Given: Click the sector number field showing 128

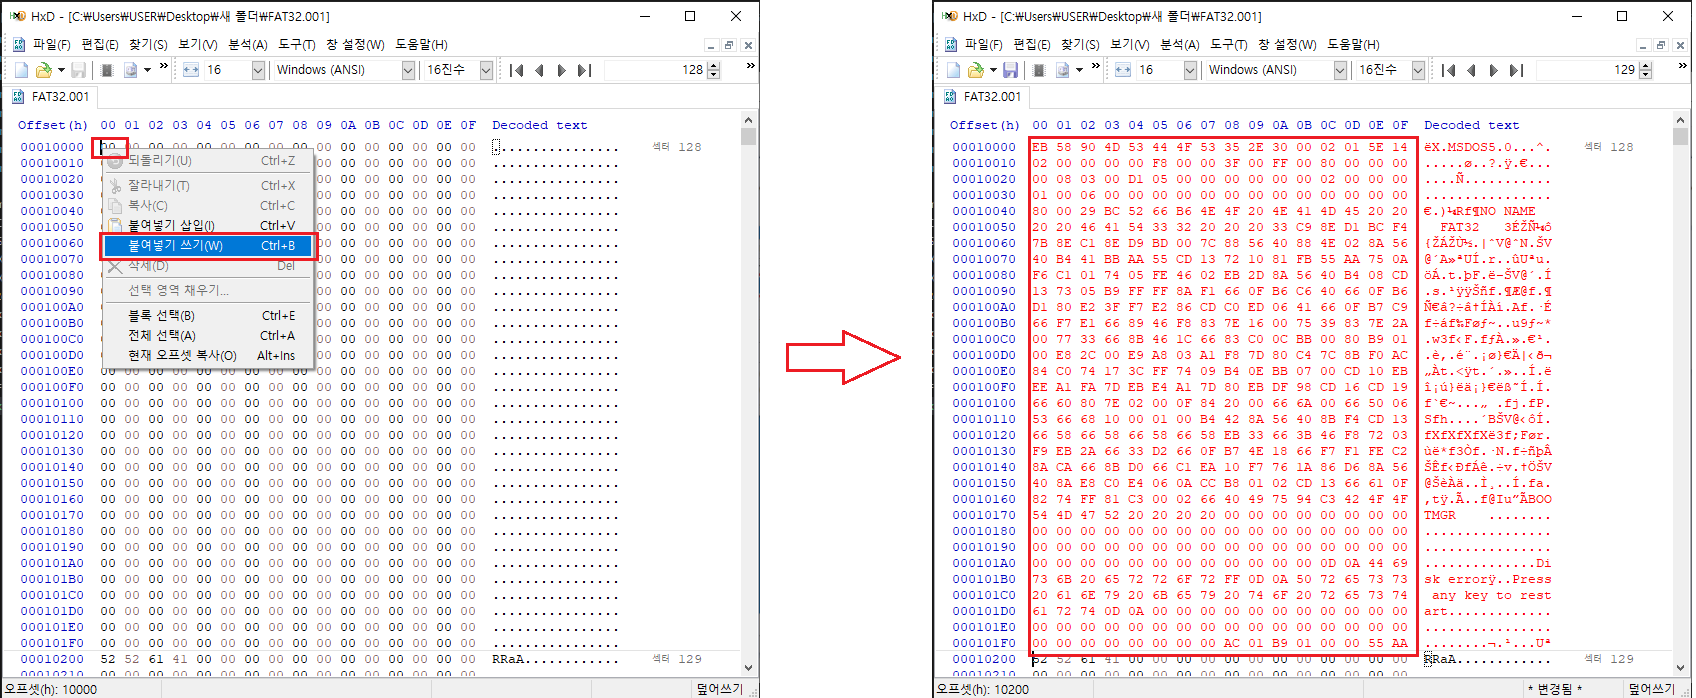Looking at the screenshot, I should 656,70.
